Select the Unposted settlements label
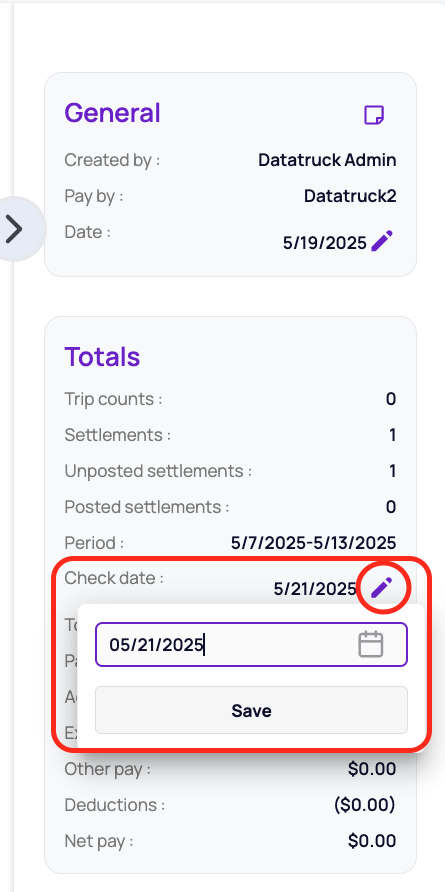Image resolution: width=445 pixels, height=892 pixels. (x=158, y=471)
